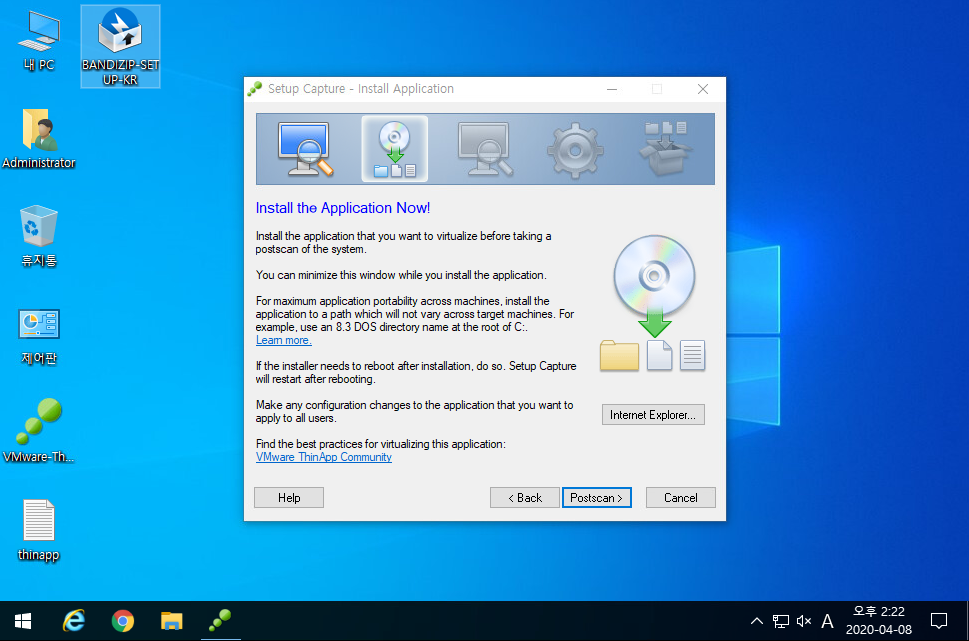Click the Configure gear step icon in banner

coord(575,150)
